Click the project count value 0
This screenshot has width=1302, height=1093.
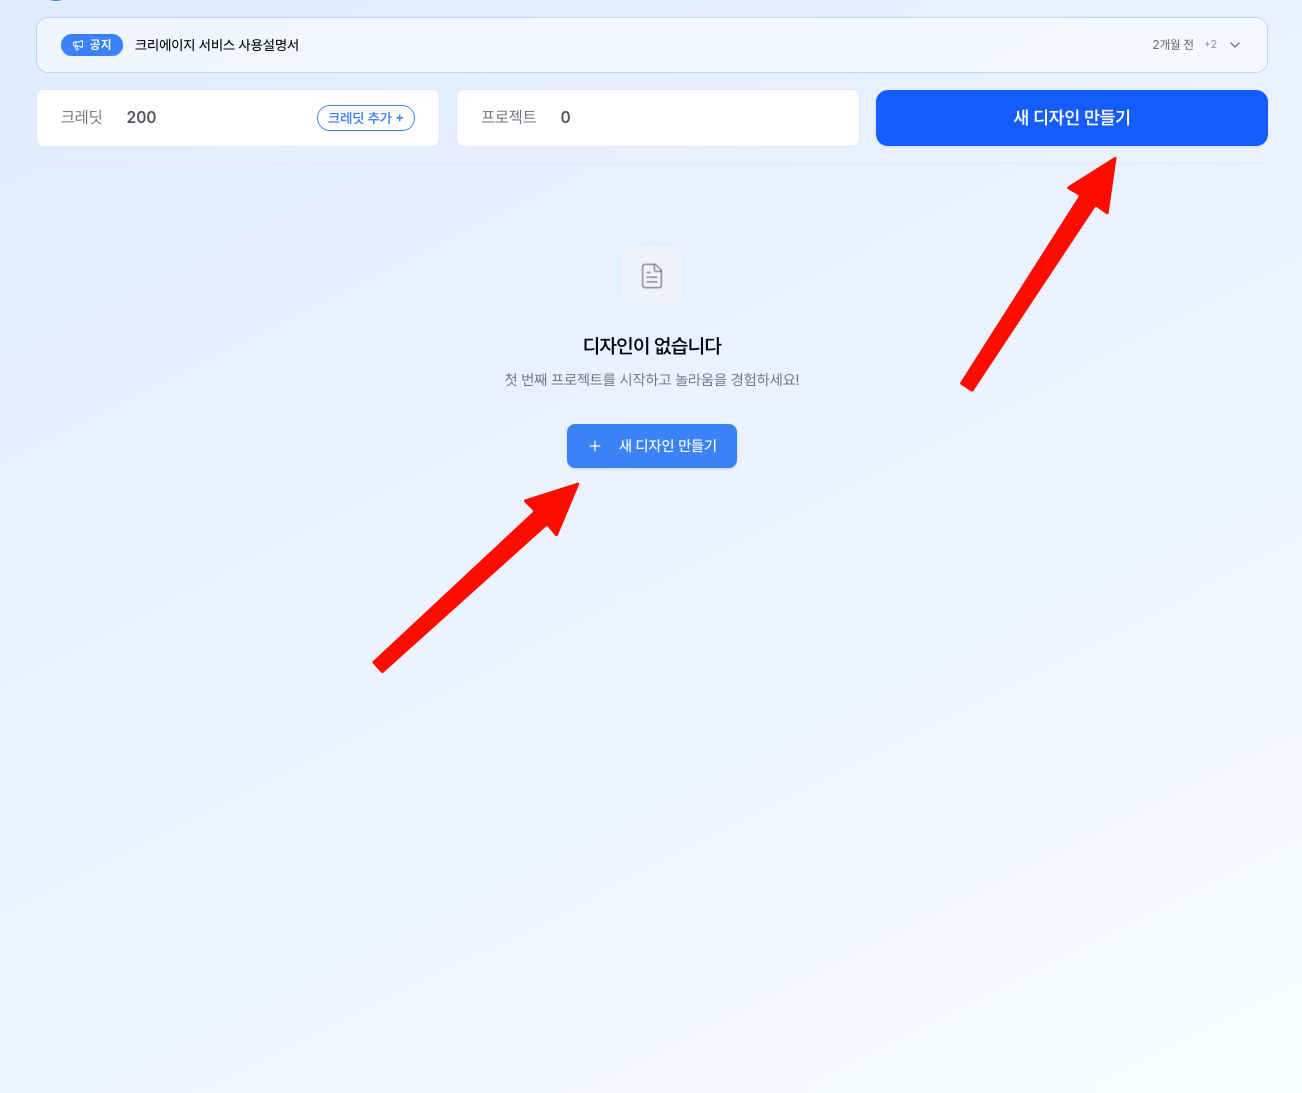(x=565, y=117)
